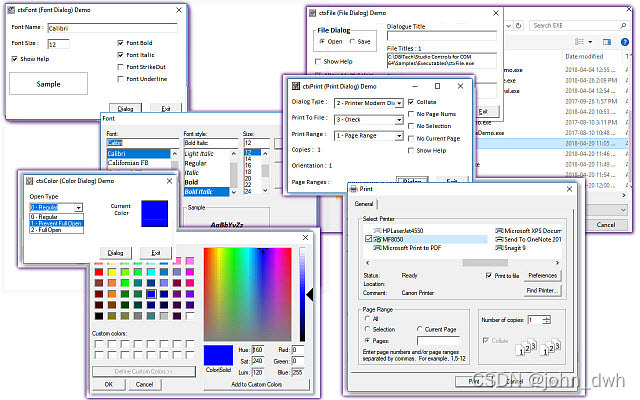Click Dialog button in ctxColor demo
The height and width of the screenshot is (400, 640).
click(116, 253)
